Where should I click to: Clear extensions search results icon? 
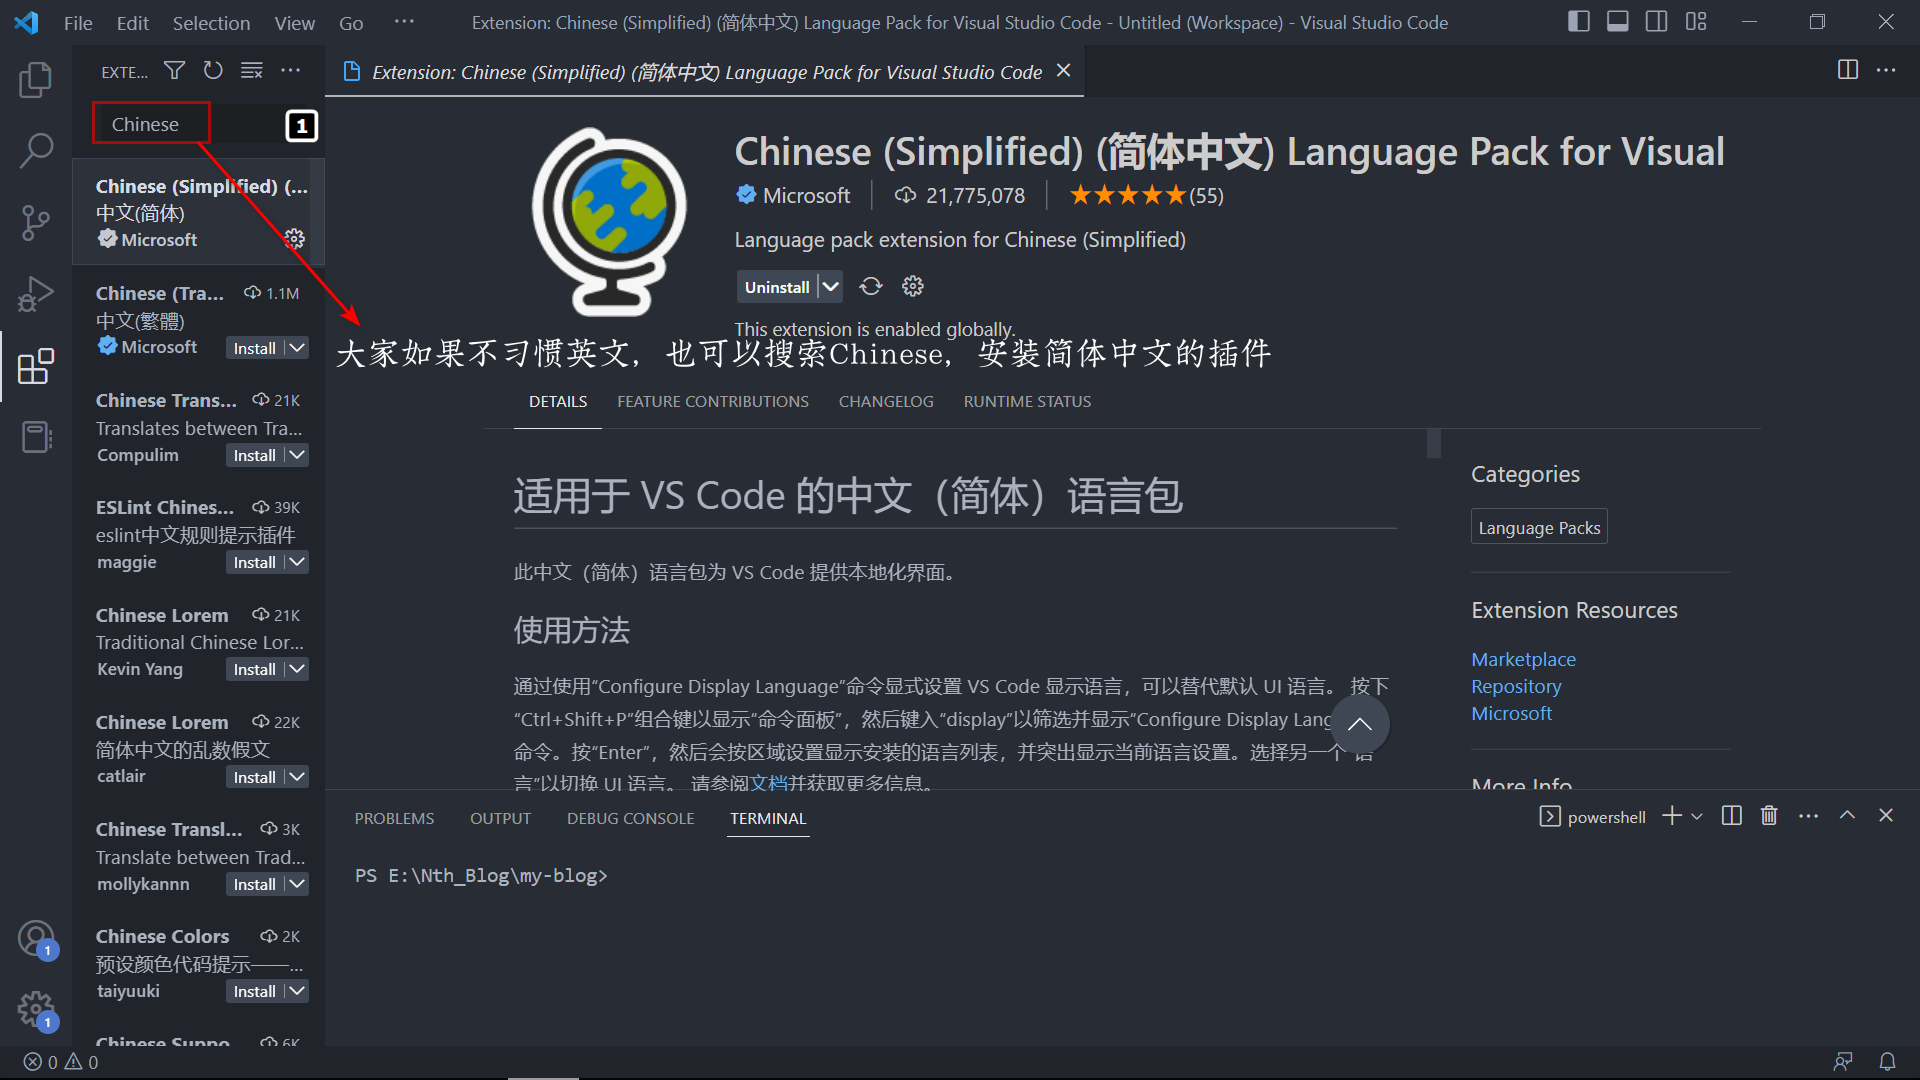[252, 70]
